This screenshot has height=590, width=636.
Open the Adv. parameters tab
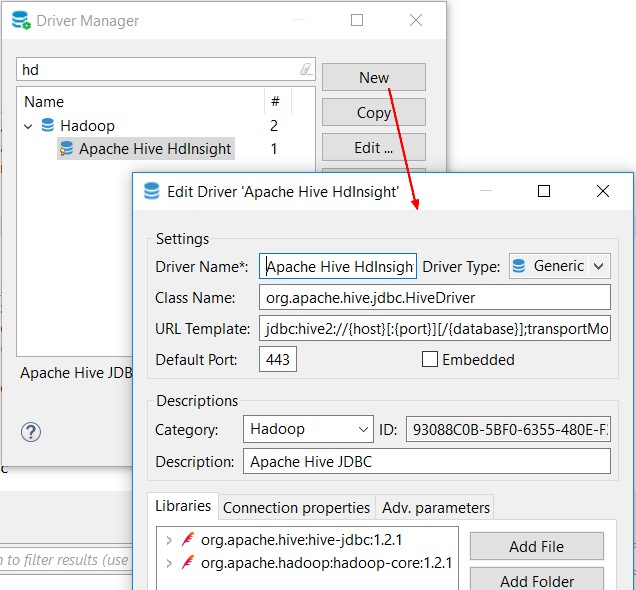click(x=435, y=508)
